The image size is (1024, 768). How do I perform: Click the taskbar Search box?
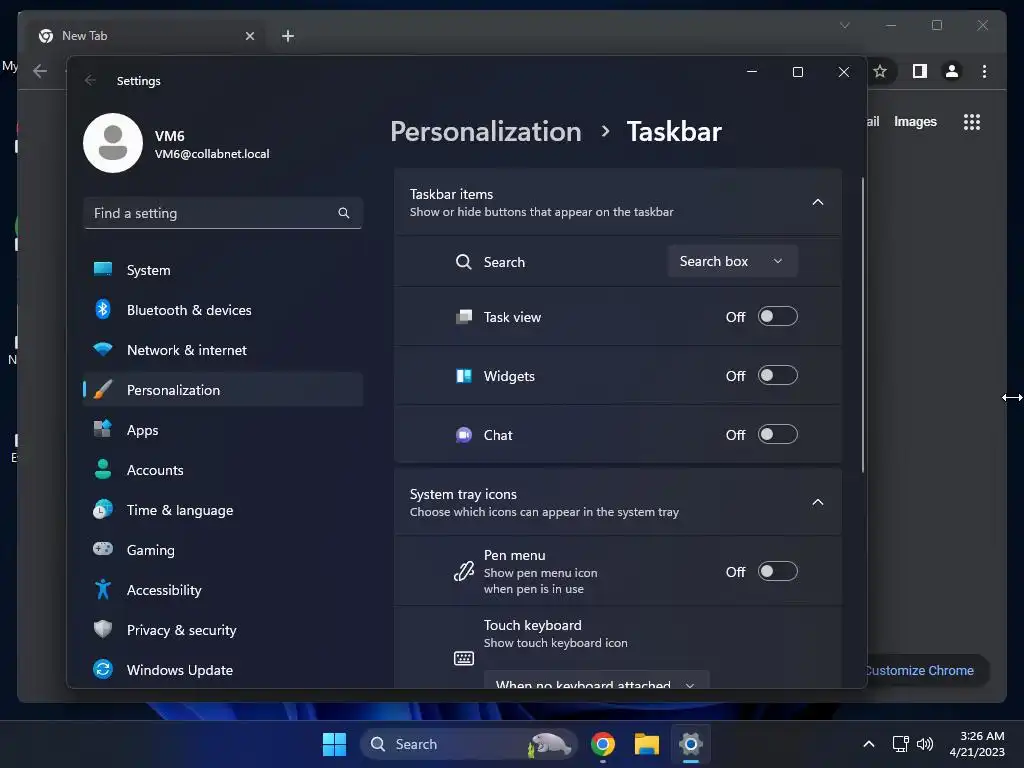click(x=468, y=744)
